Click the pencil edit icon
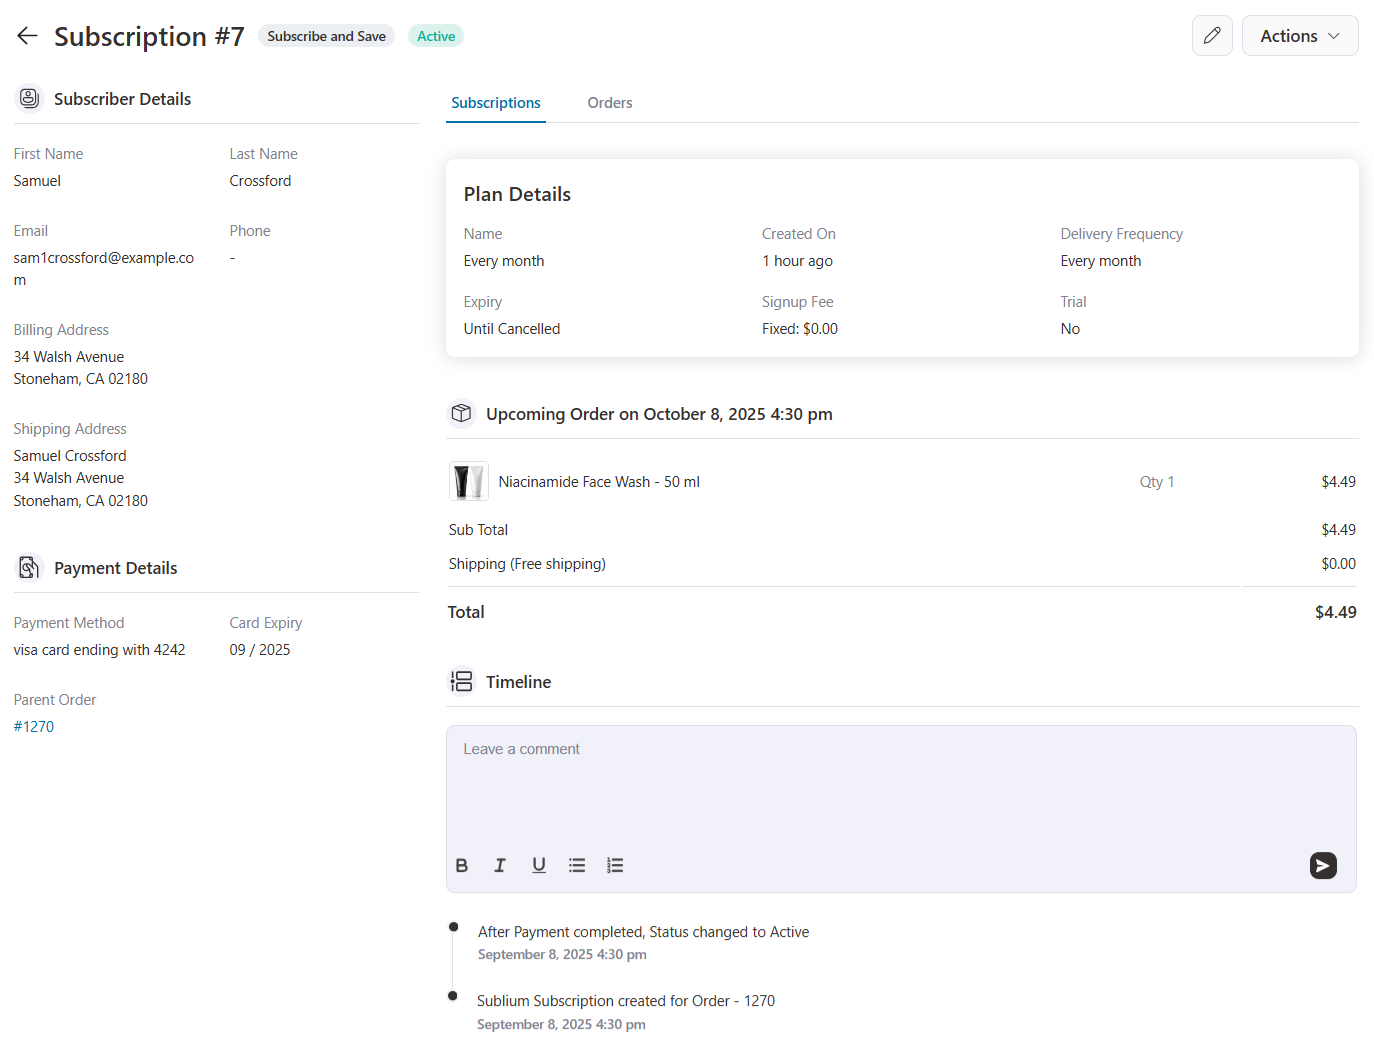Image resolution: width=1374 pixels, height=1052 pixels. point(1212,36)
